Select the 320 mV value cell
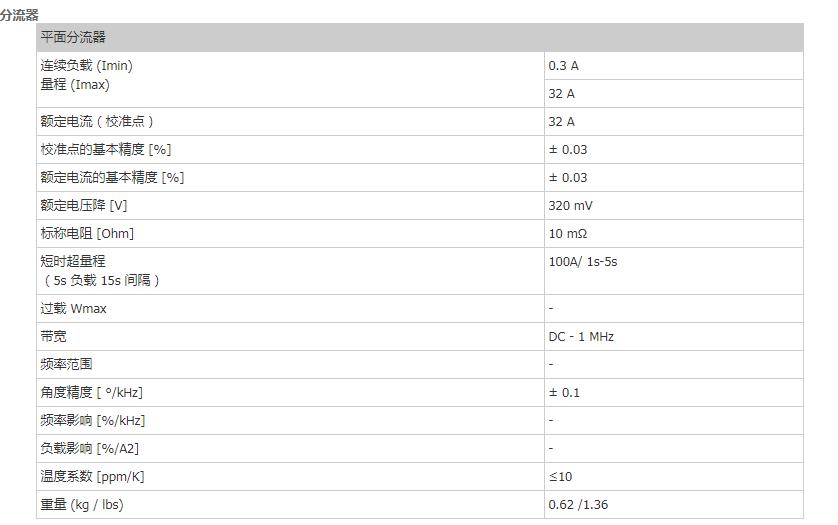This screenshot has width=838, height=525. [571, 206]
